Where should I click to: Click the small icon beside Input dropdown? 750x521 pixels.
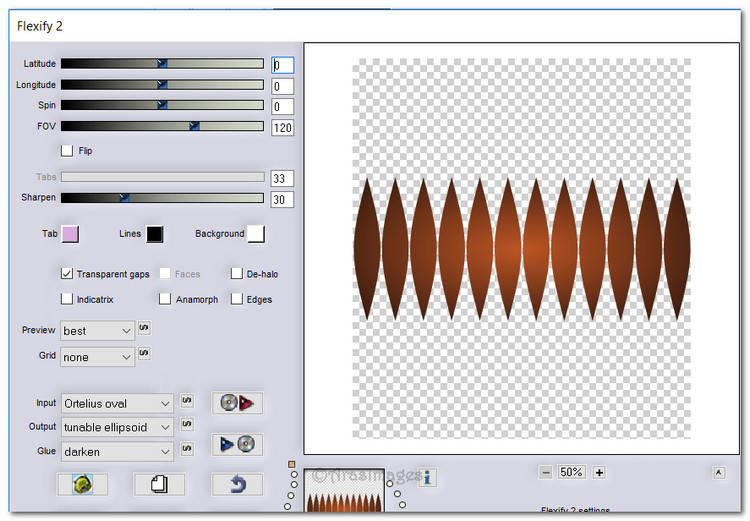tap(186, 402)
